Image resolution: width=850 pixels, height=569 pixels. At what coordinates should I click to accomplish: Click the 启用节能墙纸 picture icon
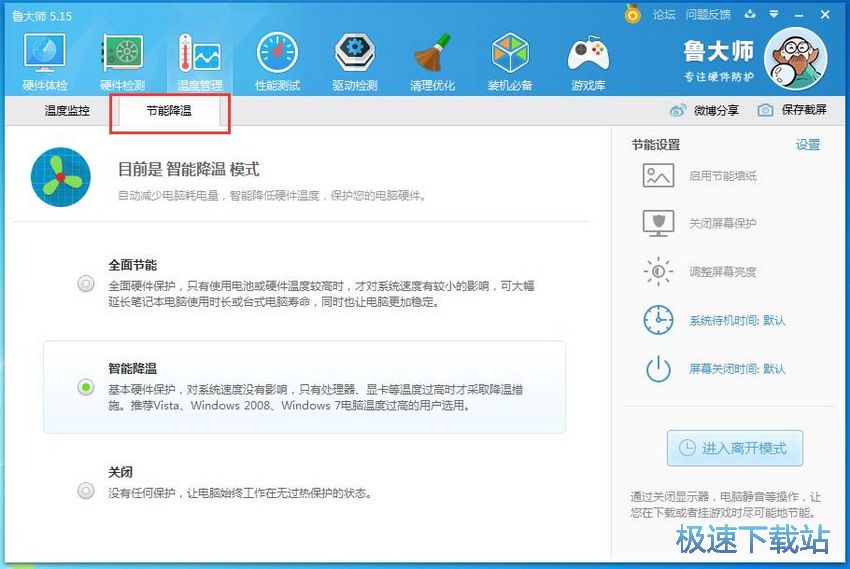[658, 176]
